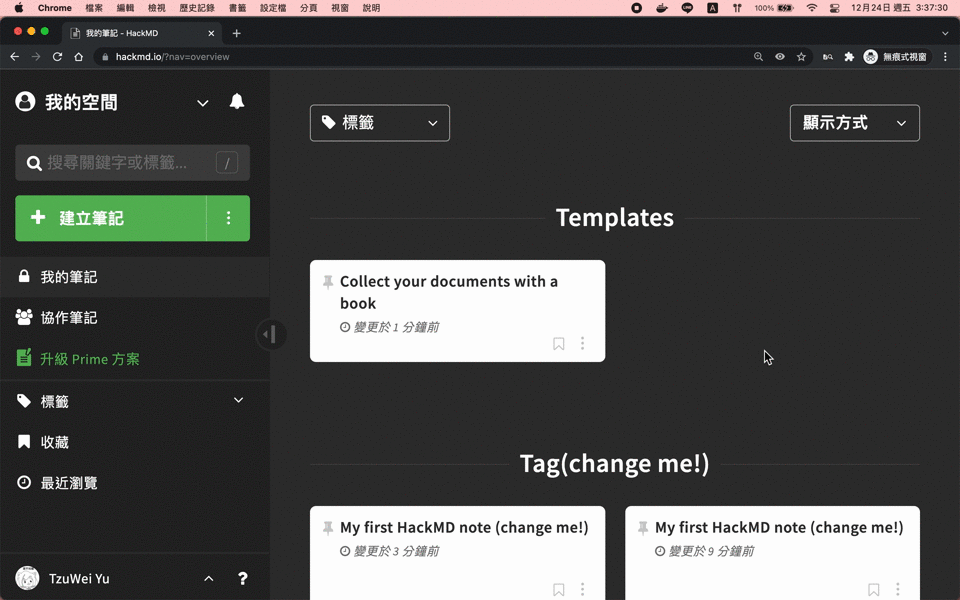Open the Apple menu
Image resolution: width=960 pixels, height=600 pixels.
18,8
